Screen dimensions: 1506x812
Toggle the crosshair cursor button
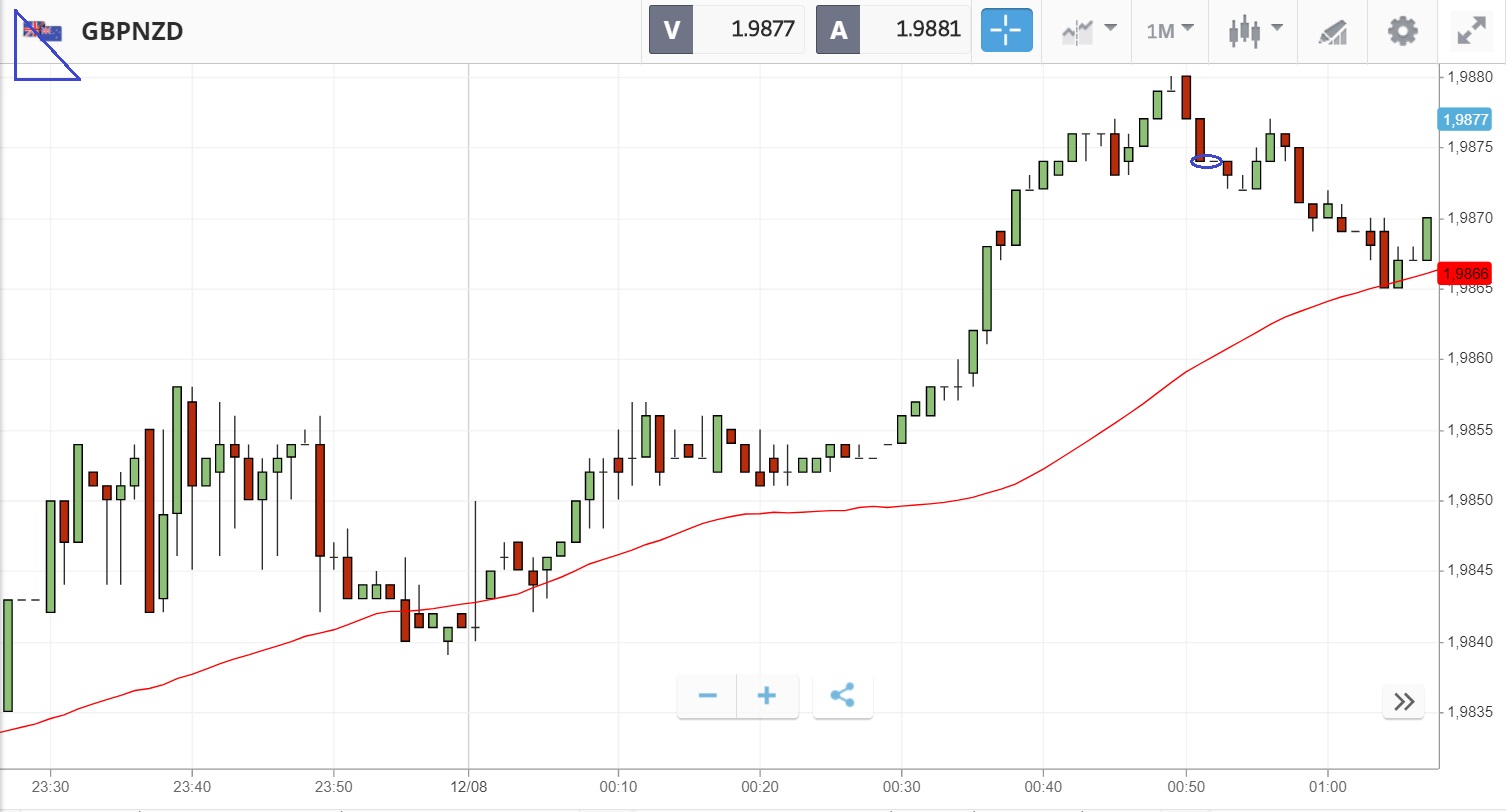pos(1006,31)
